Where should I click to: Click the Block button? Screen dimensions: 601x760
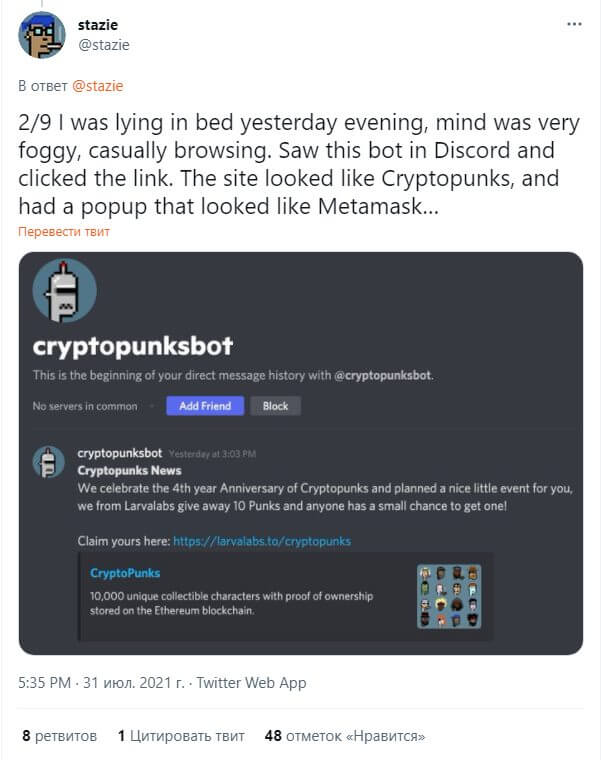tap(275, 406)
